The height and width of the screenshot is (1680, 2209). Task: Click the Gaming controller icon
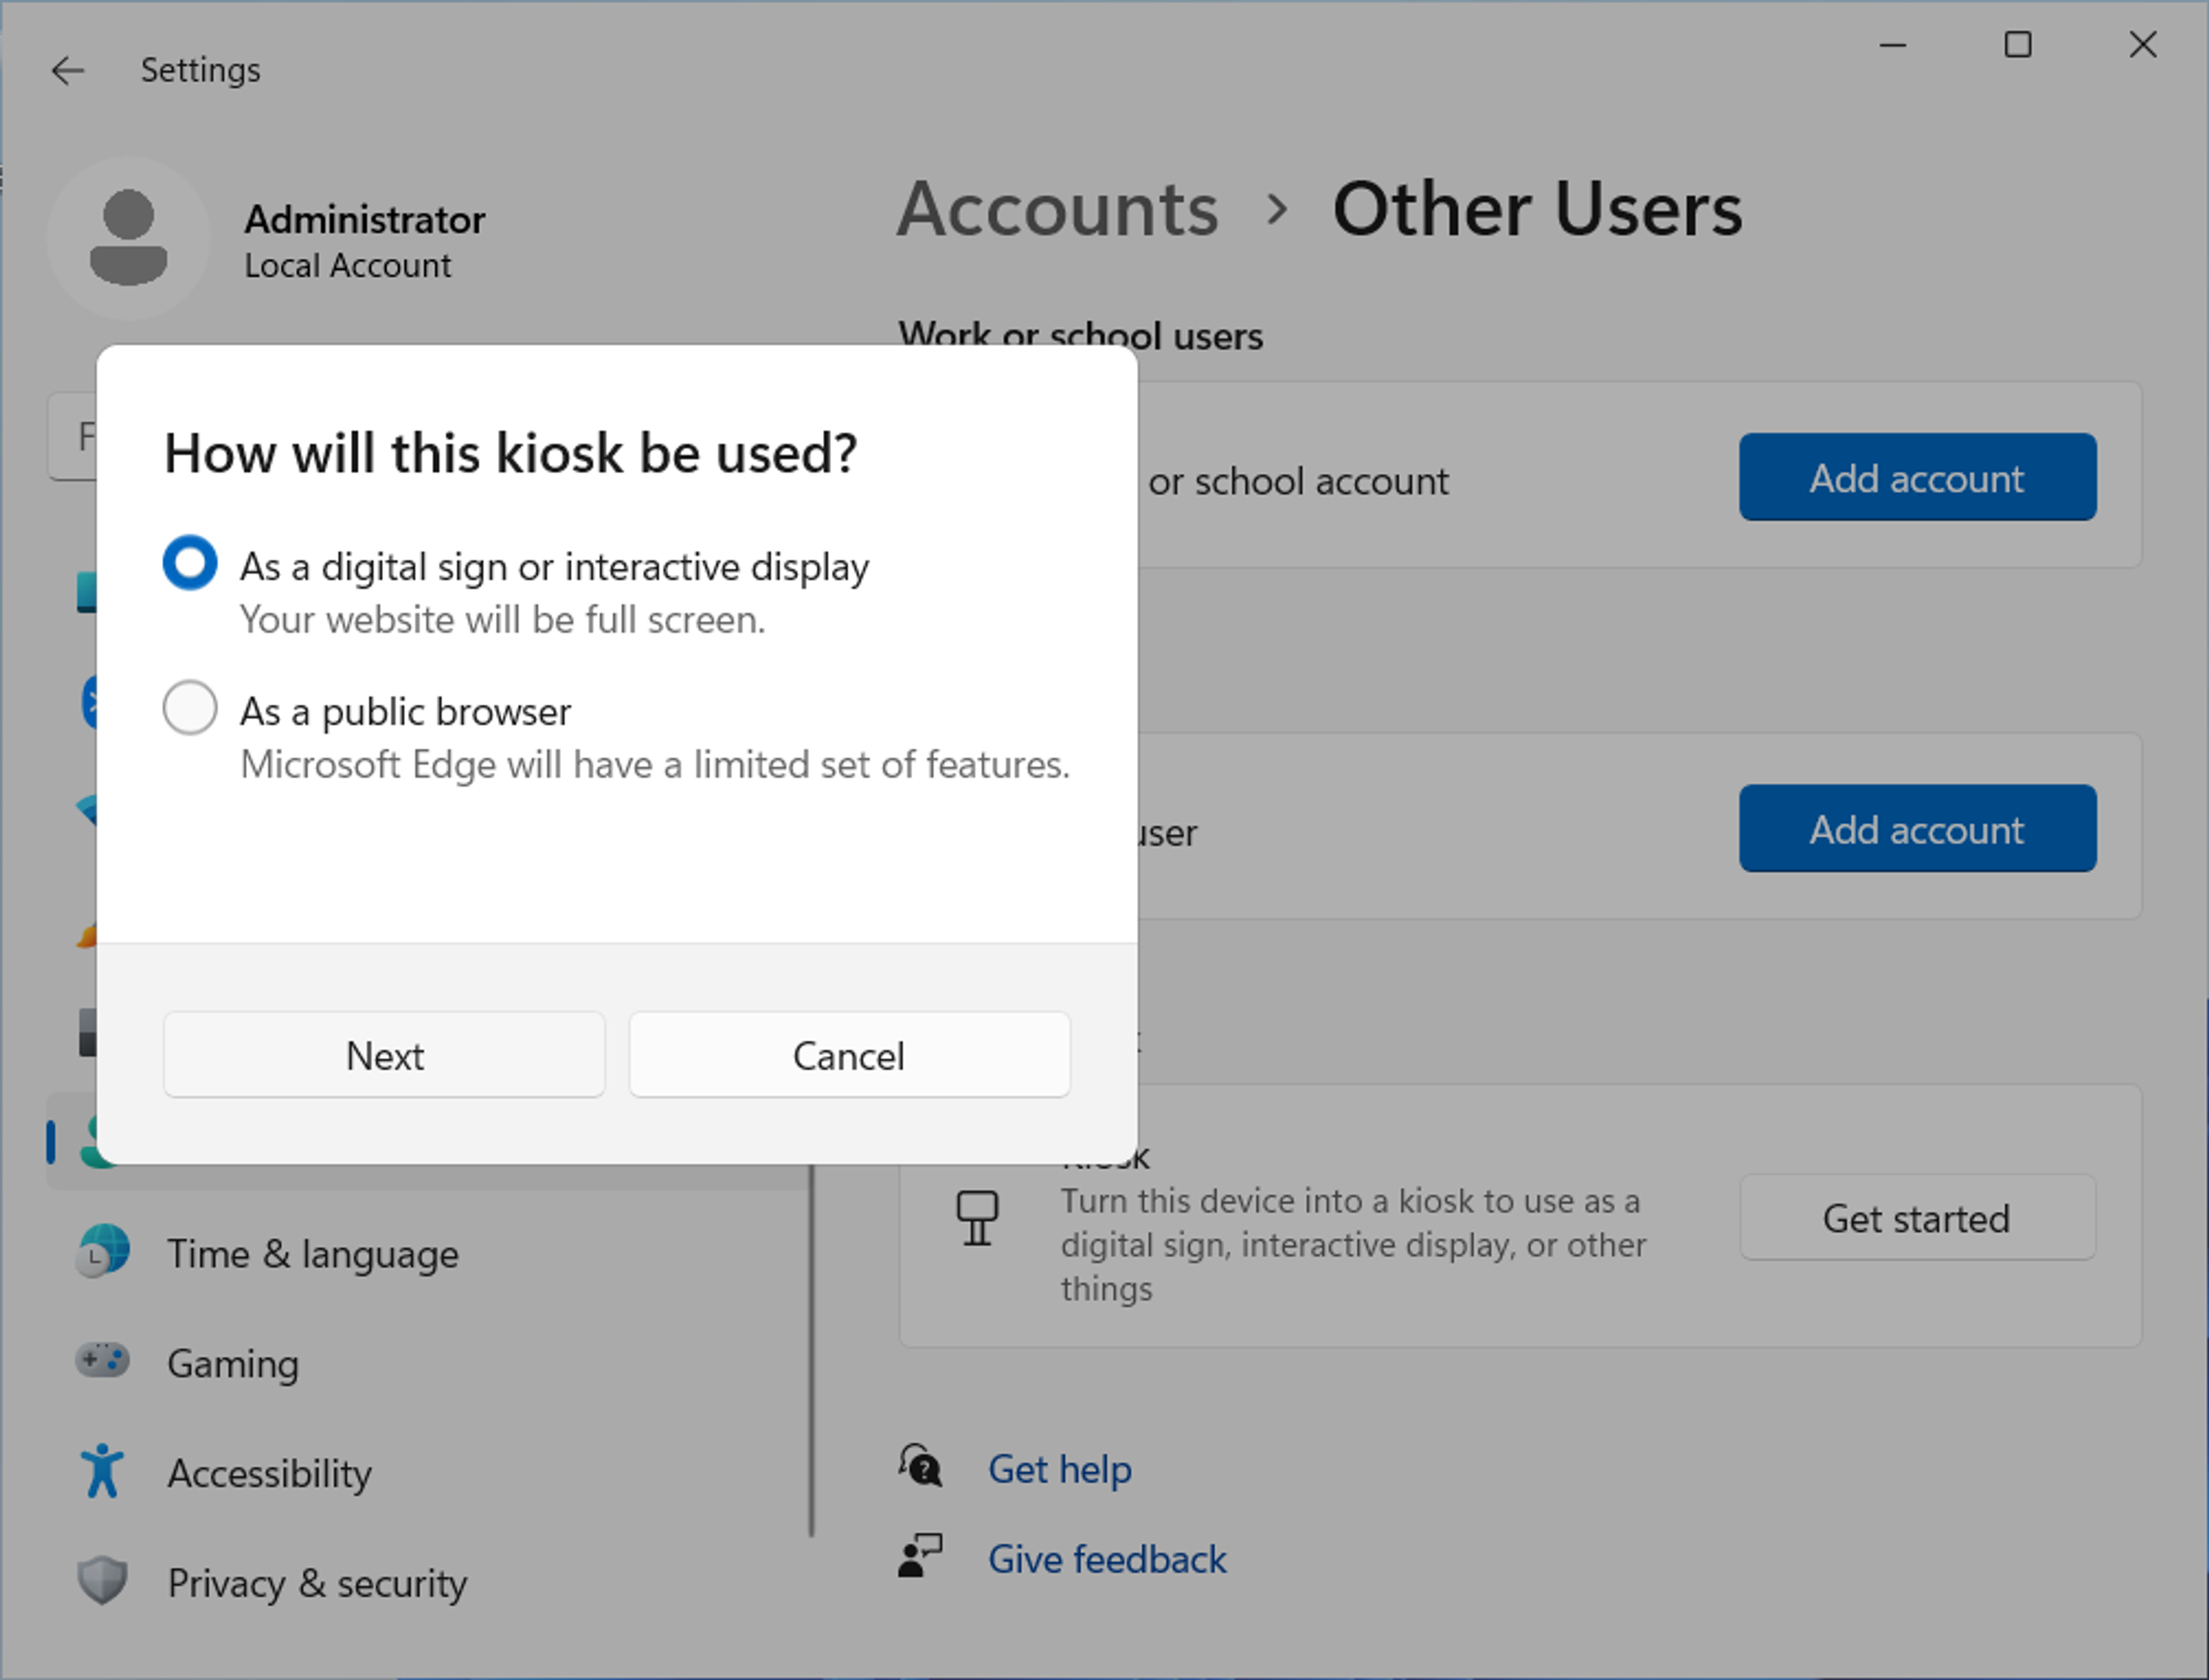pyautogui.click(x=103, y=1360)
